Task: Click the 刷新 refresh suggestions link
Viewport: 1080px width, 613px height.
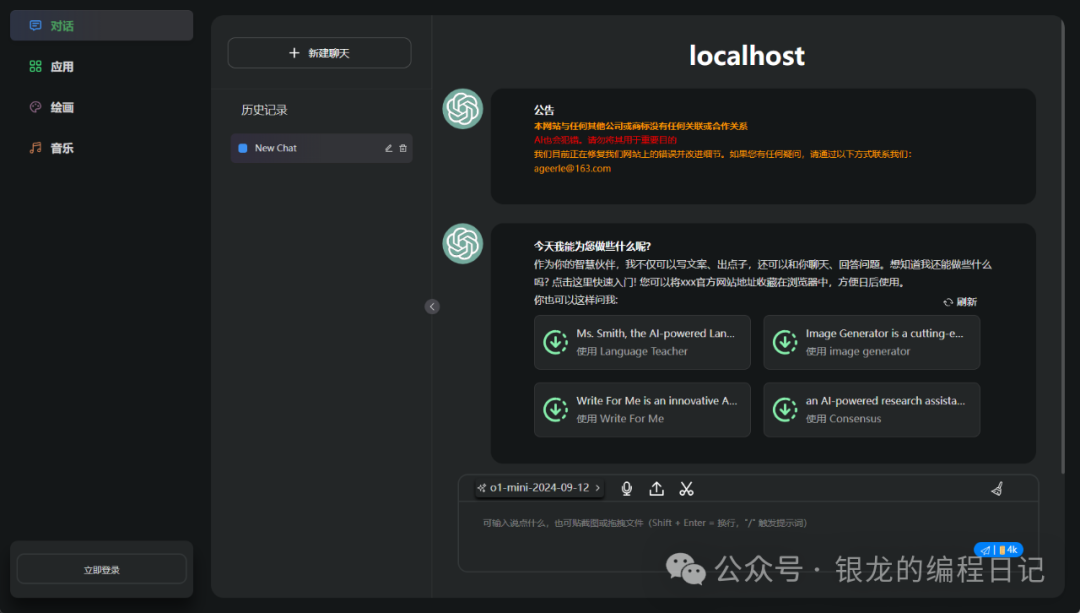Action: 960,302
